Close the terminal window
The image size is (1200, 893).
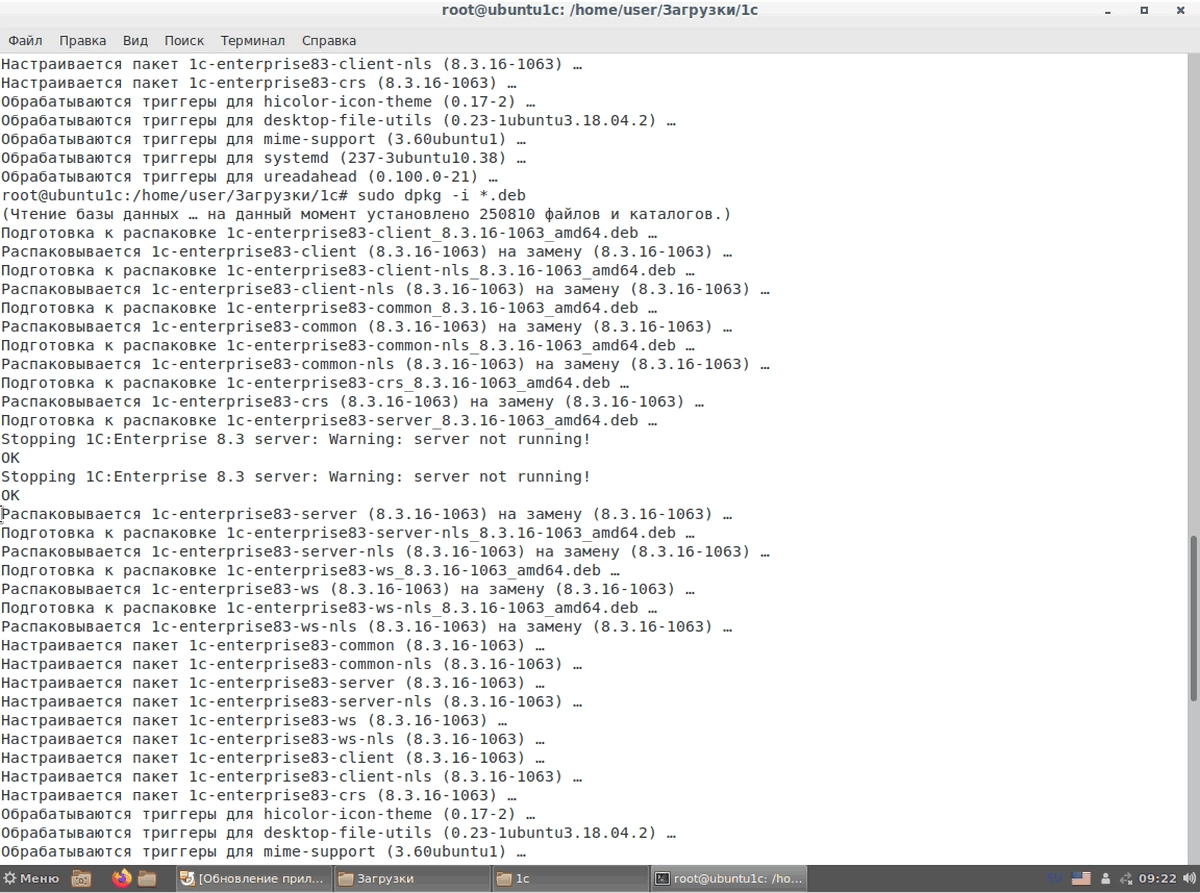click(1178, 10)
